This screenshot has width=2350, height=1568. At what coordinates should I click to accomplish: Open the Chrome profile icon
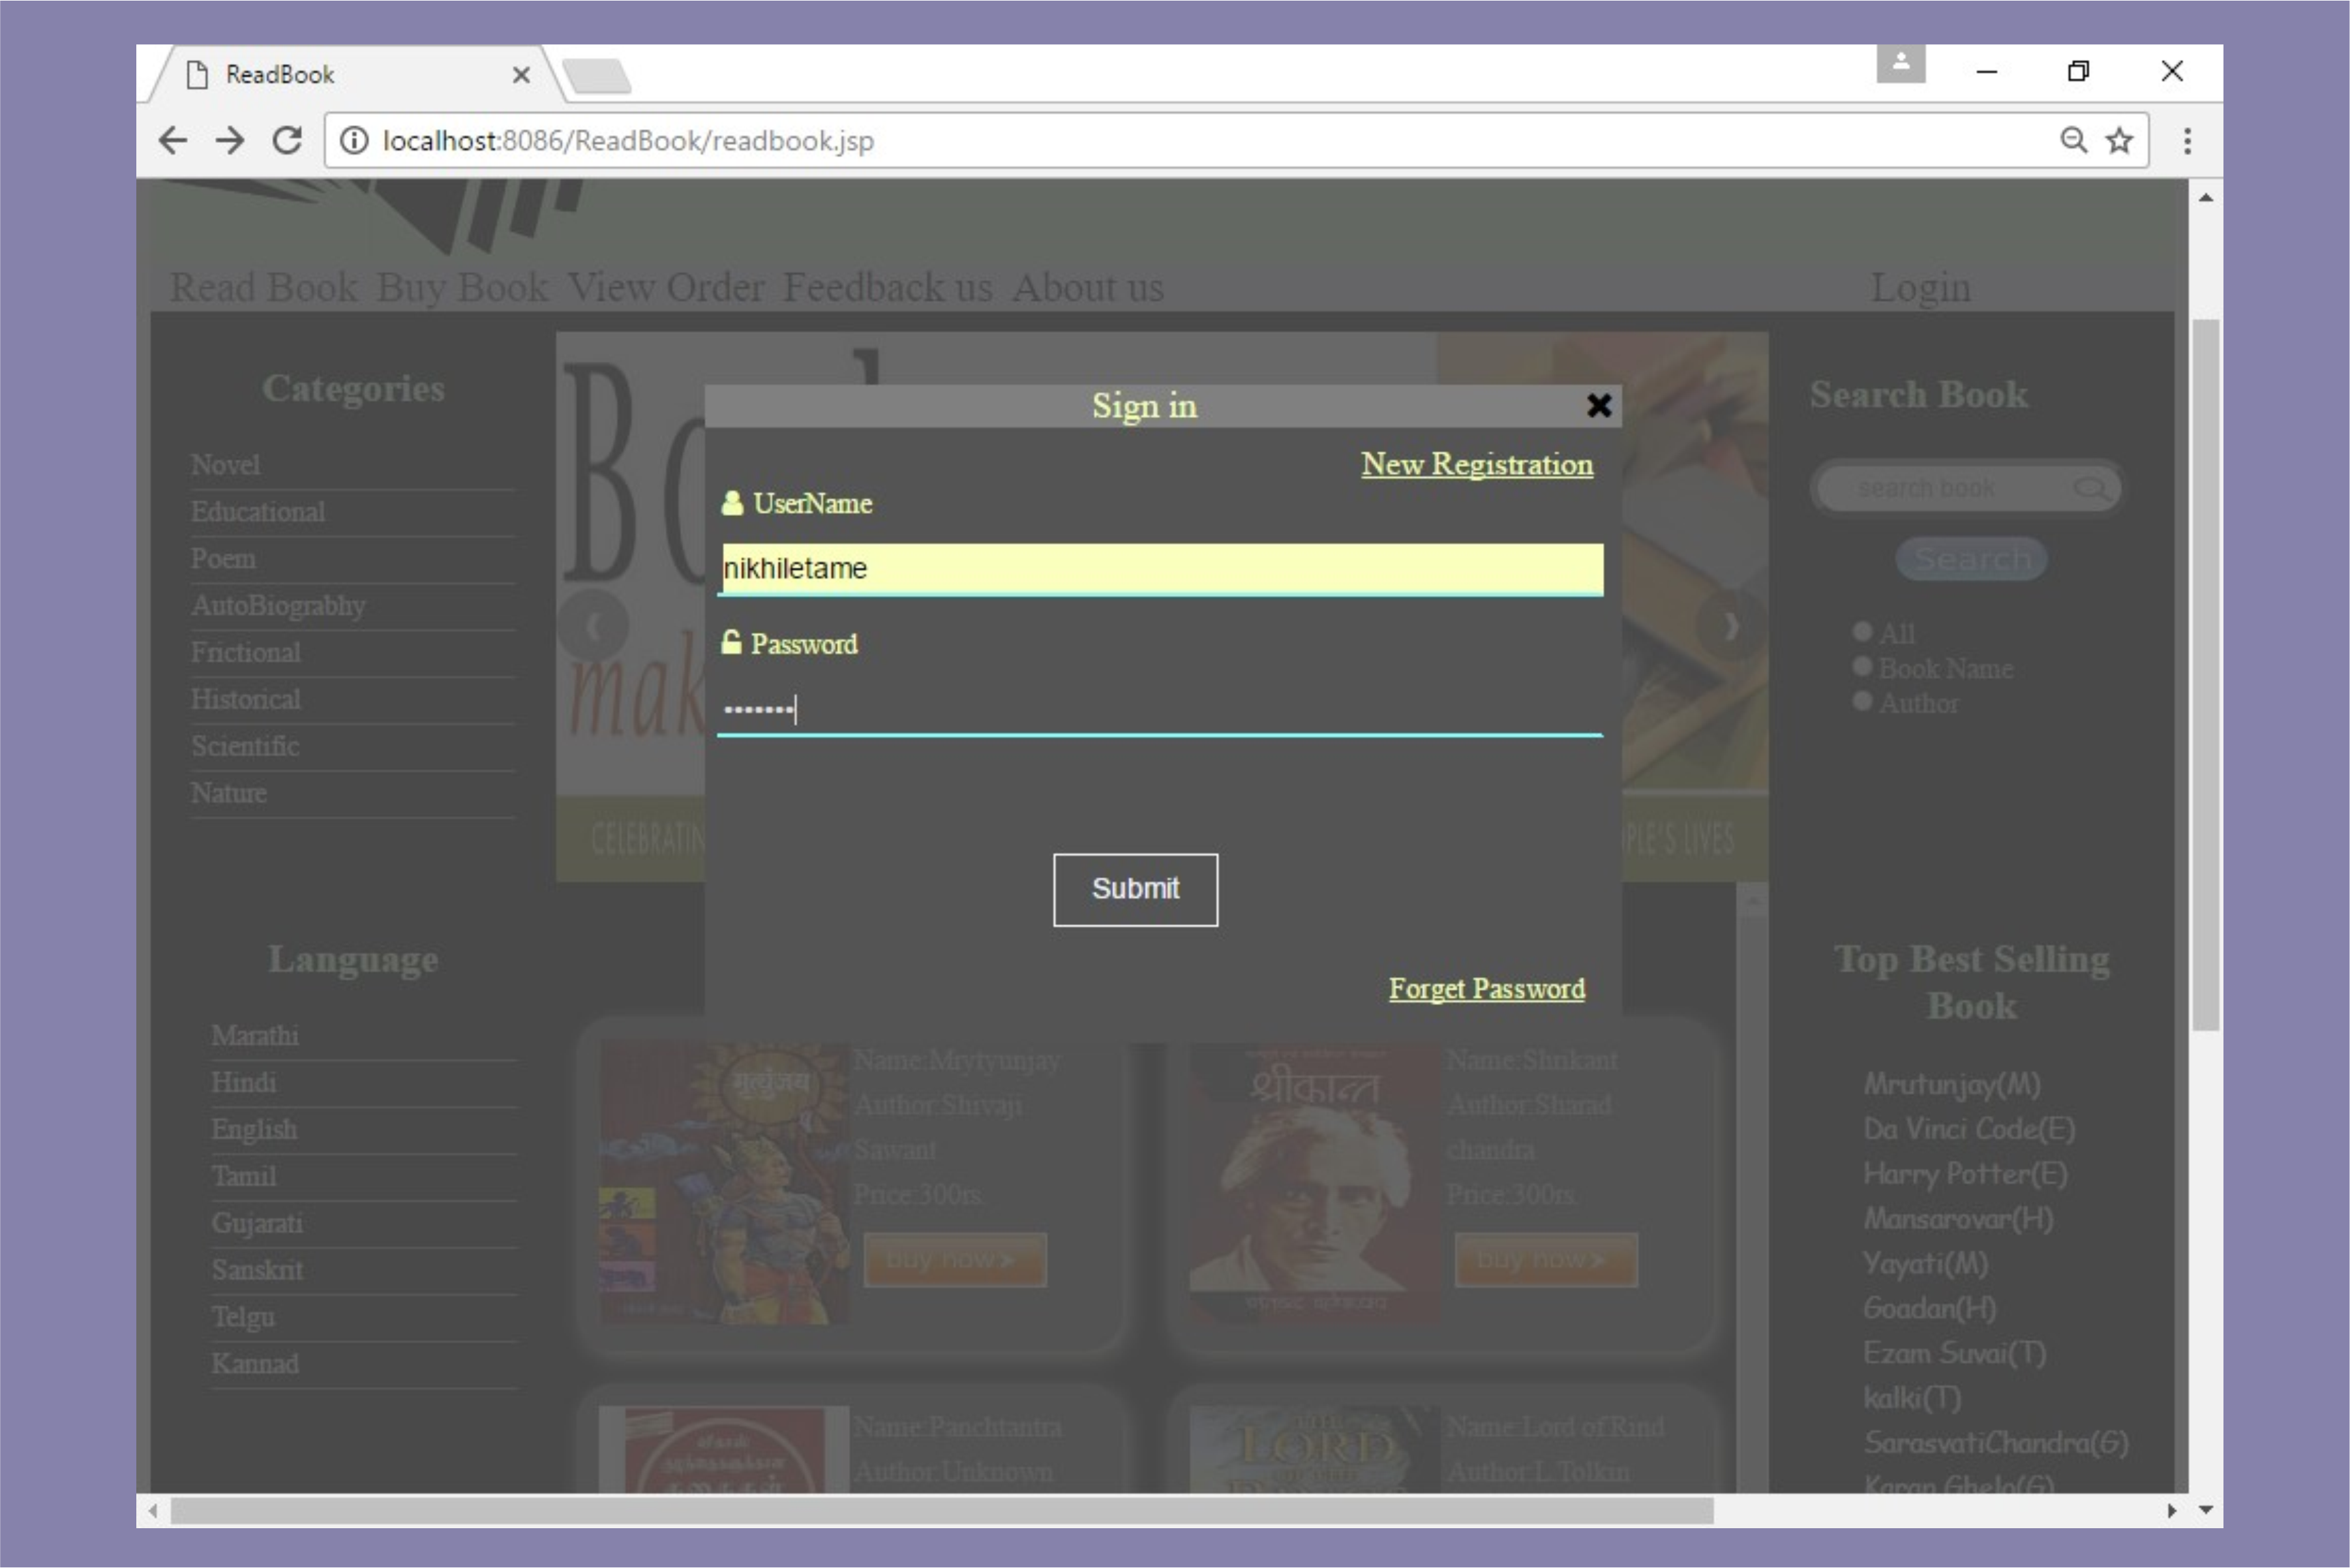(1900, 63)
